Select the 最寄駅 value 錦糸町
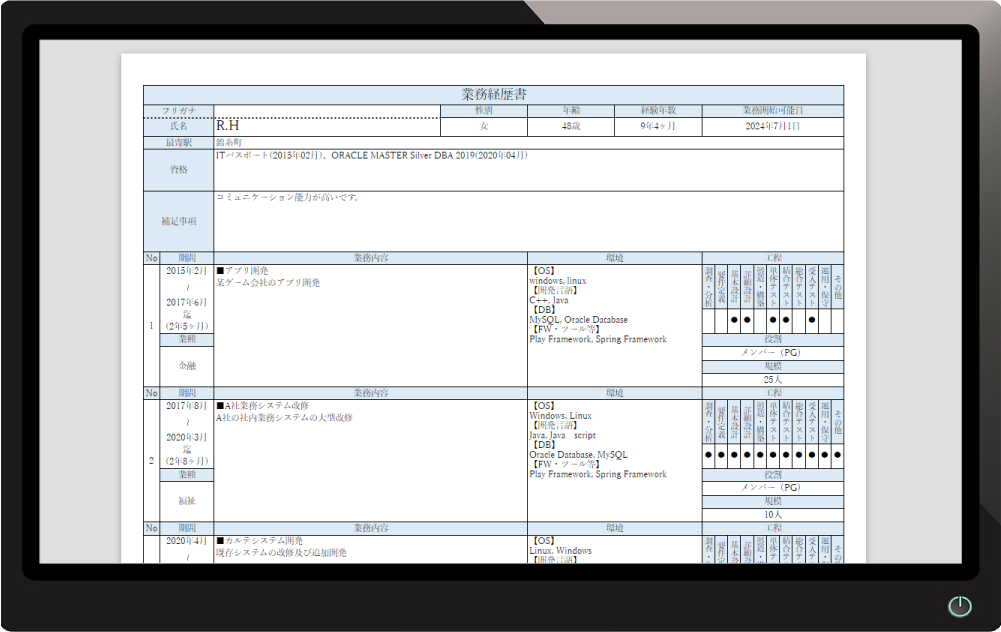Viewport: 1001px width, 632px height. 229,143
